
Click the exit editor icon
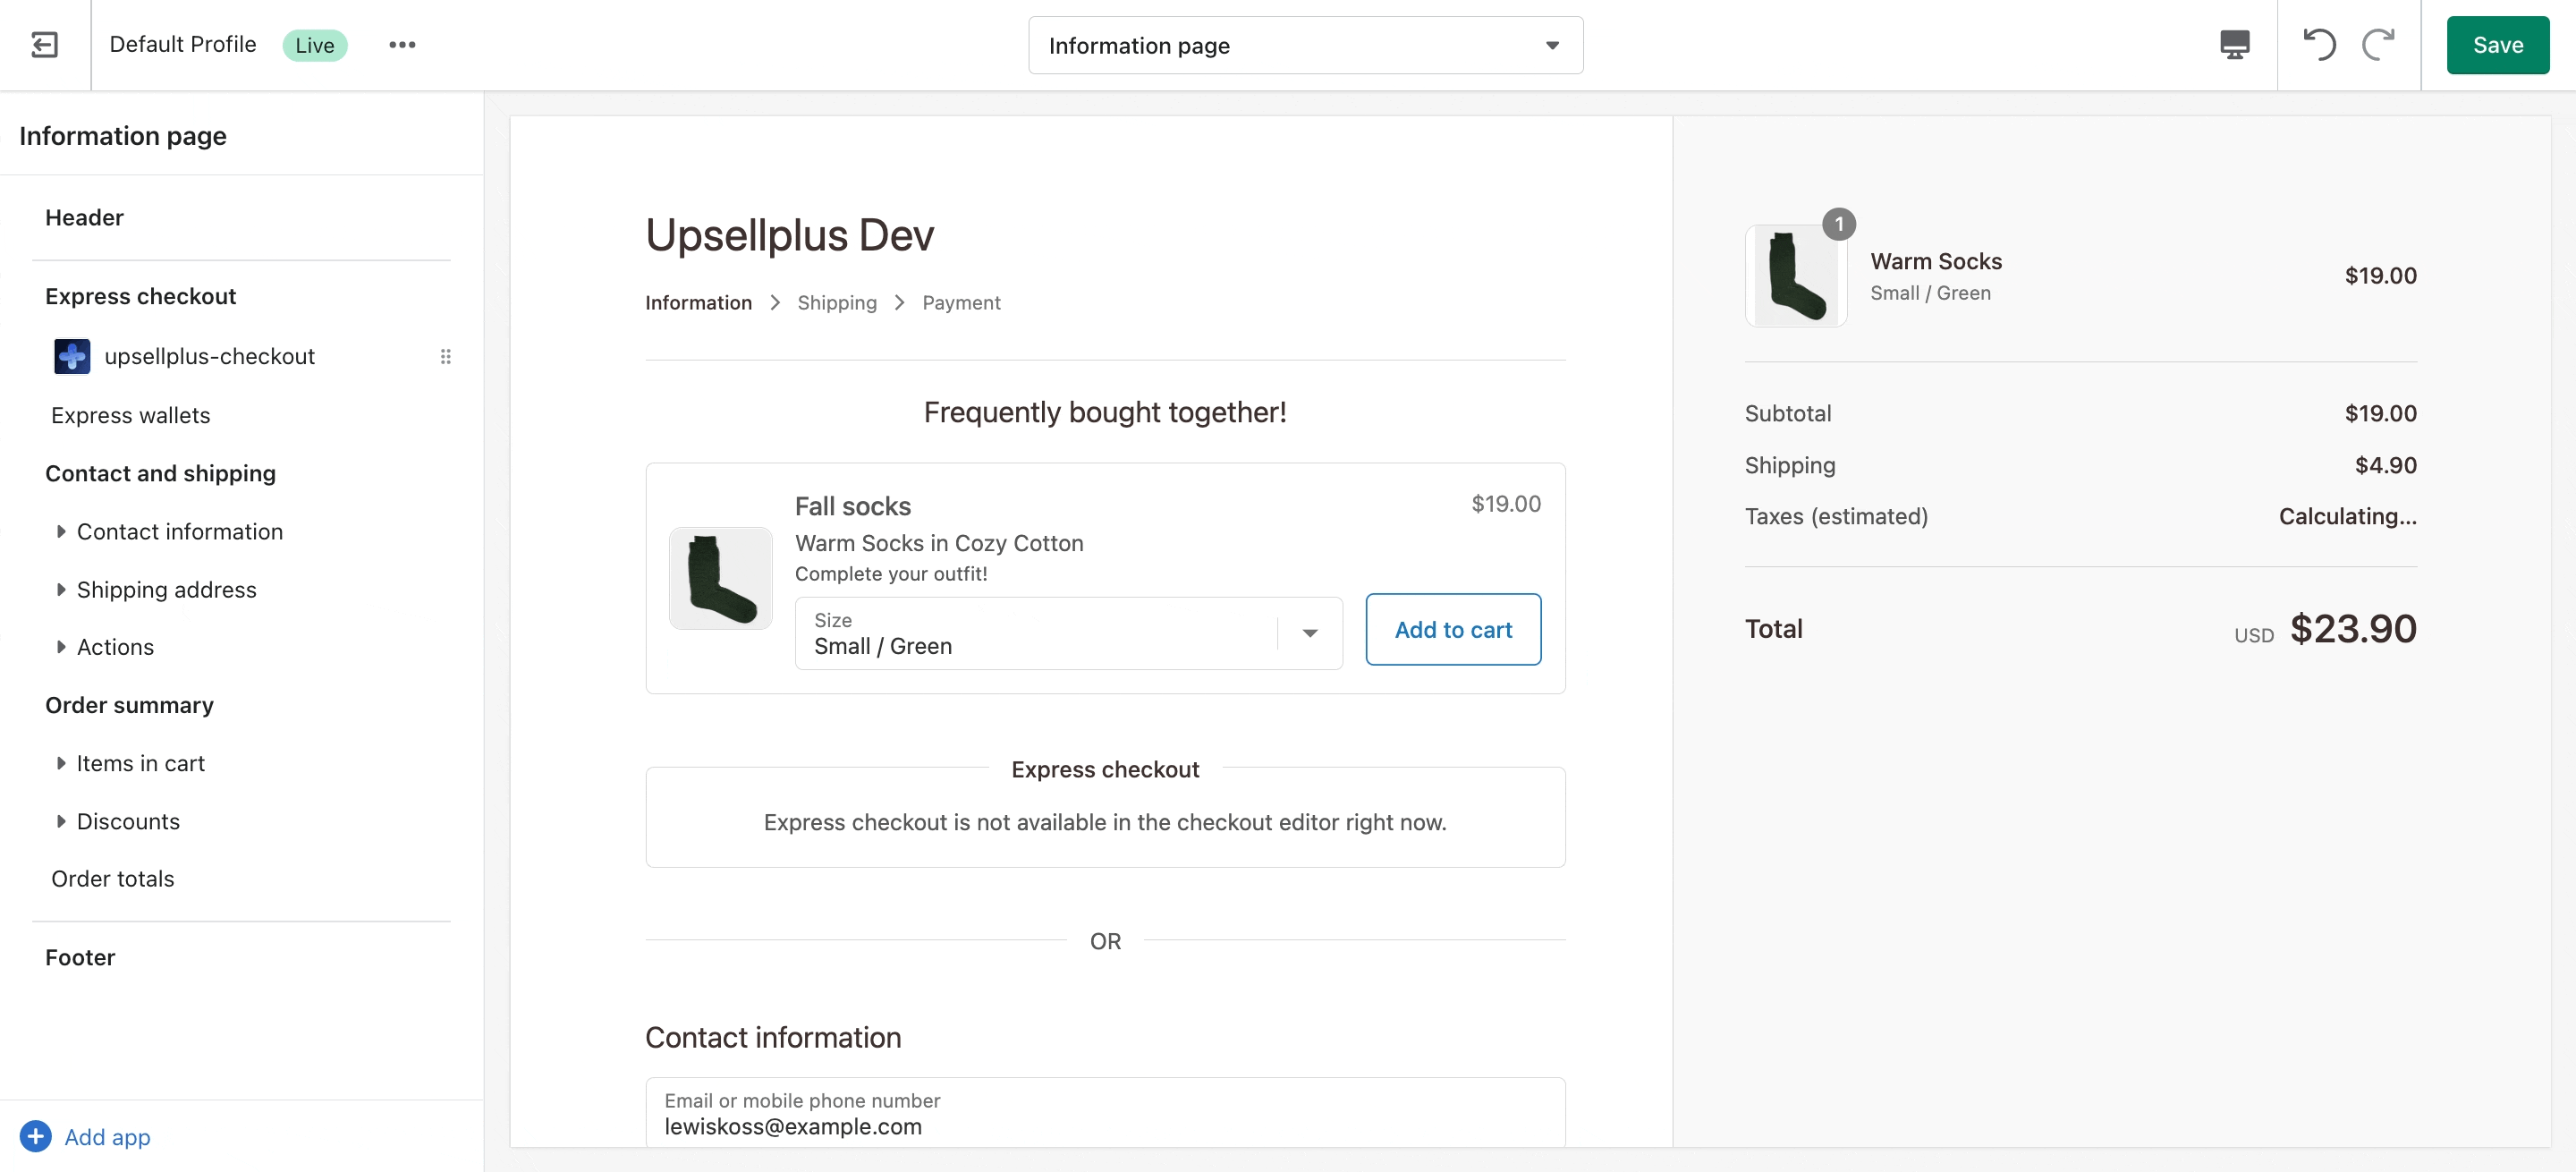click(x=45, y=45)
